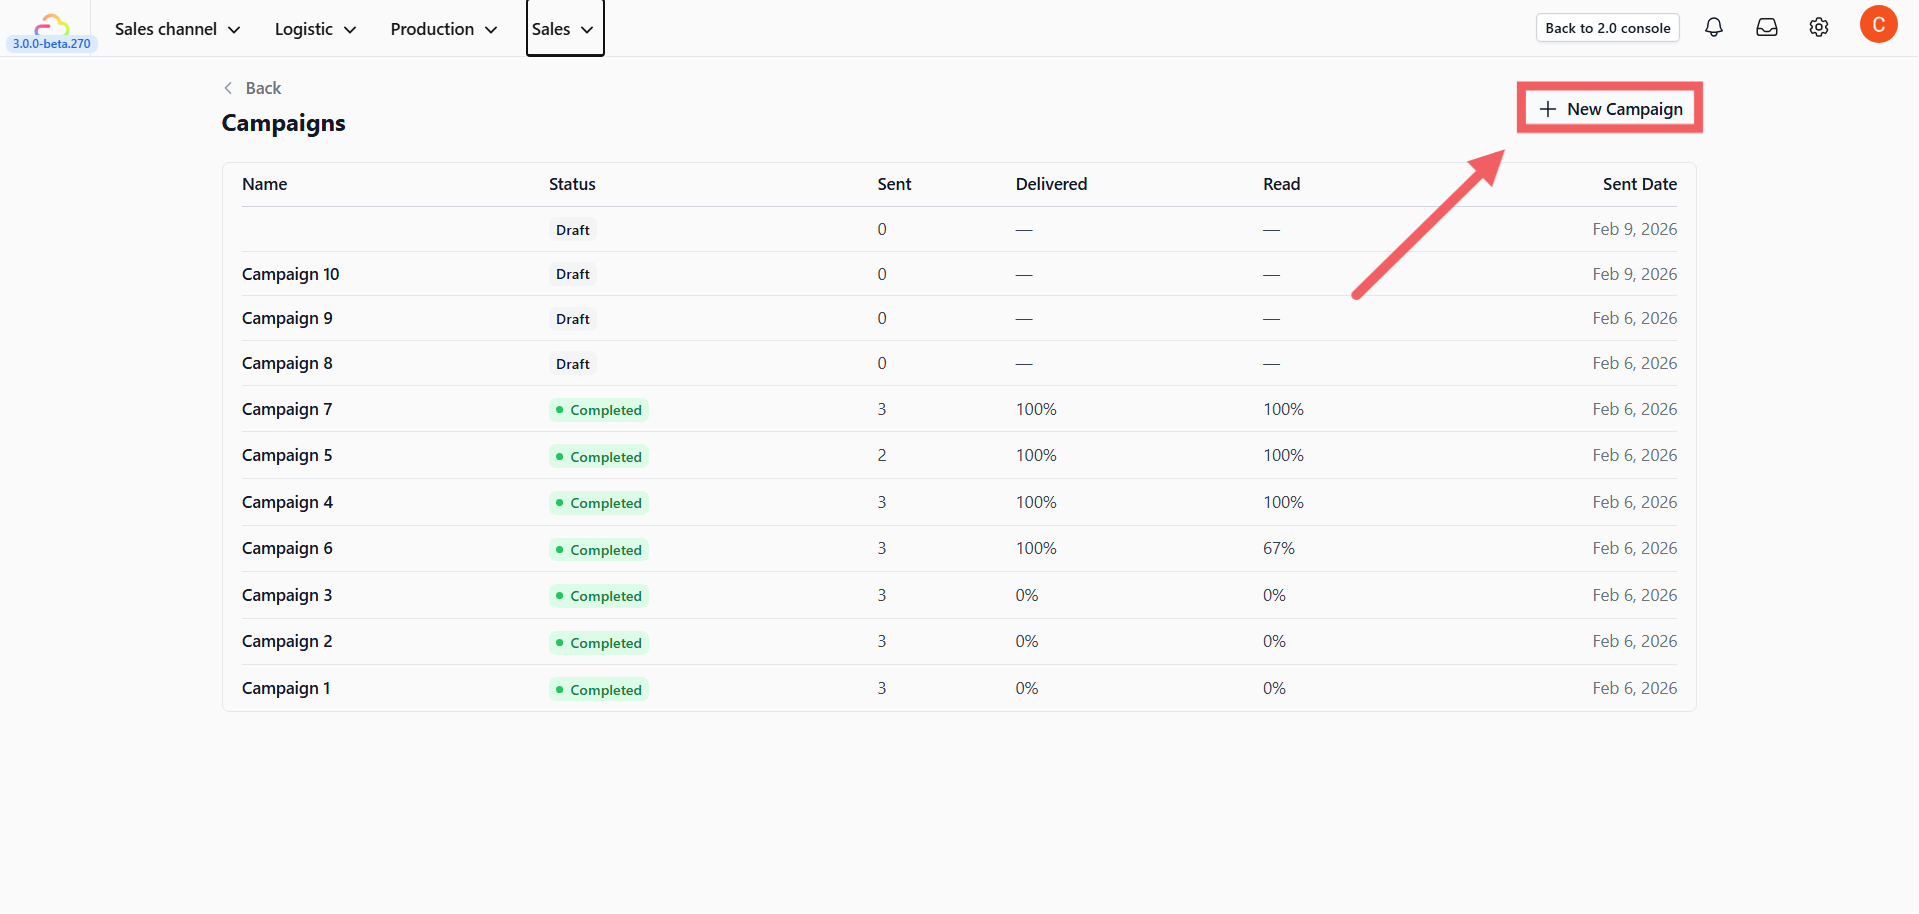Open the user avatar C menu
Image resolution: width=1919 pixels, height=914 pixels.
1878,25
